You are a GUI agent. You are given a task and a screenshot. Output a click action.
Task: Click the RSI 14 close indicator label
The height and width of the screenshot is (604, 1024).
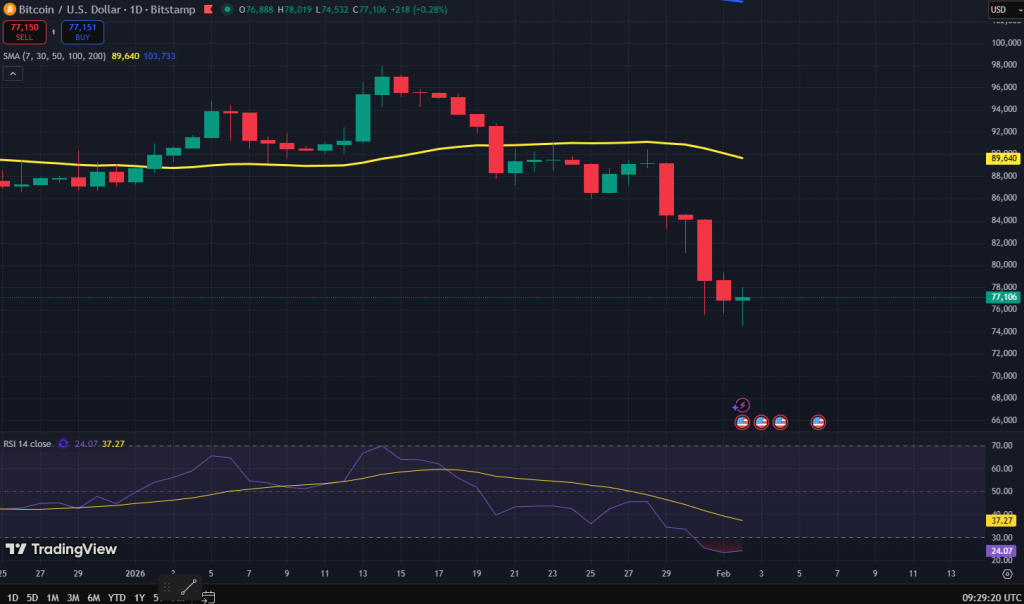point(27,444)
